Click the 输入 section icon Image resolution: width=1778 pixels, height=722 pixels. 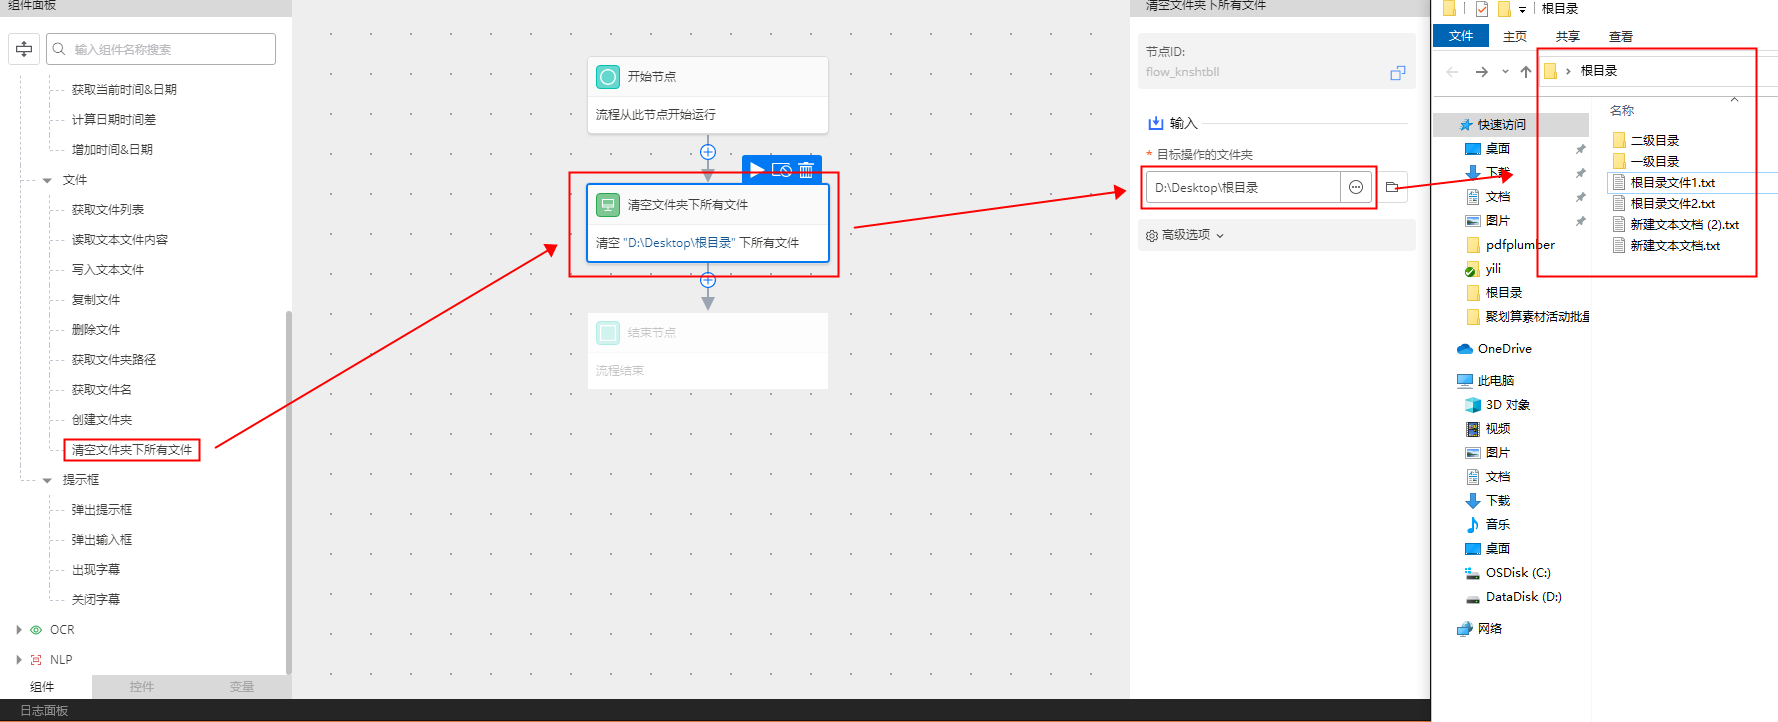(x=1156, y=123)
